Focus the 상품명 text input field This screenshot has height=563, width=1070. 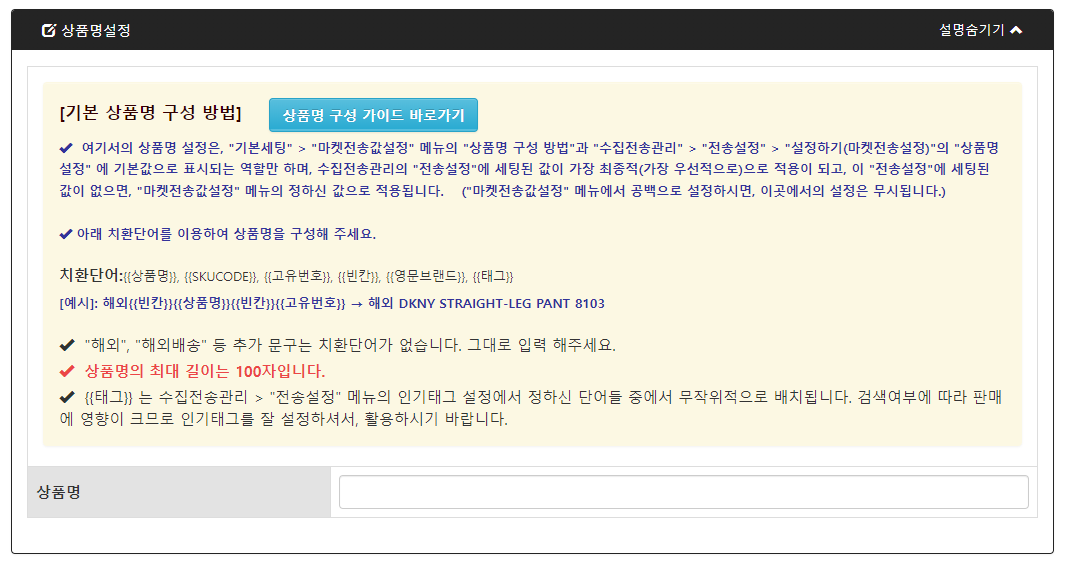683,492
